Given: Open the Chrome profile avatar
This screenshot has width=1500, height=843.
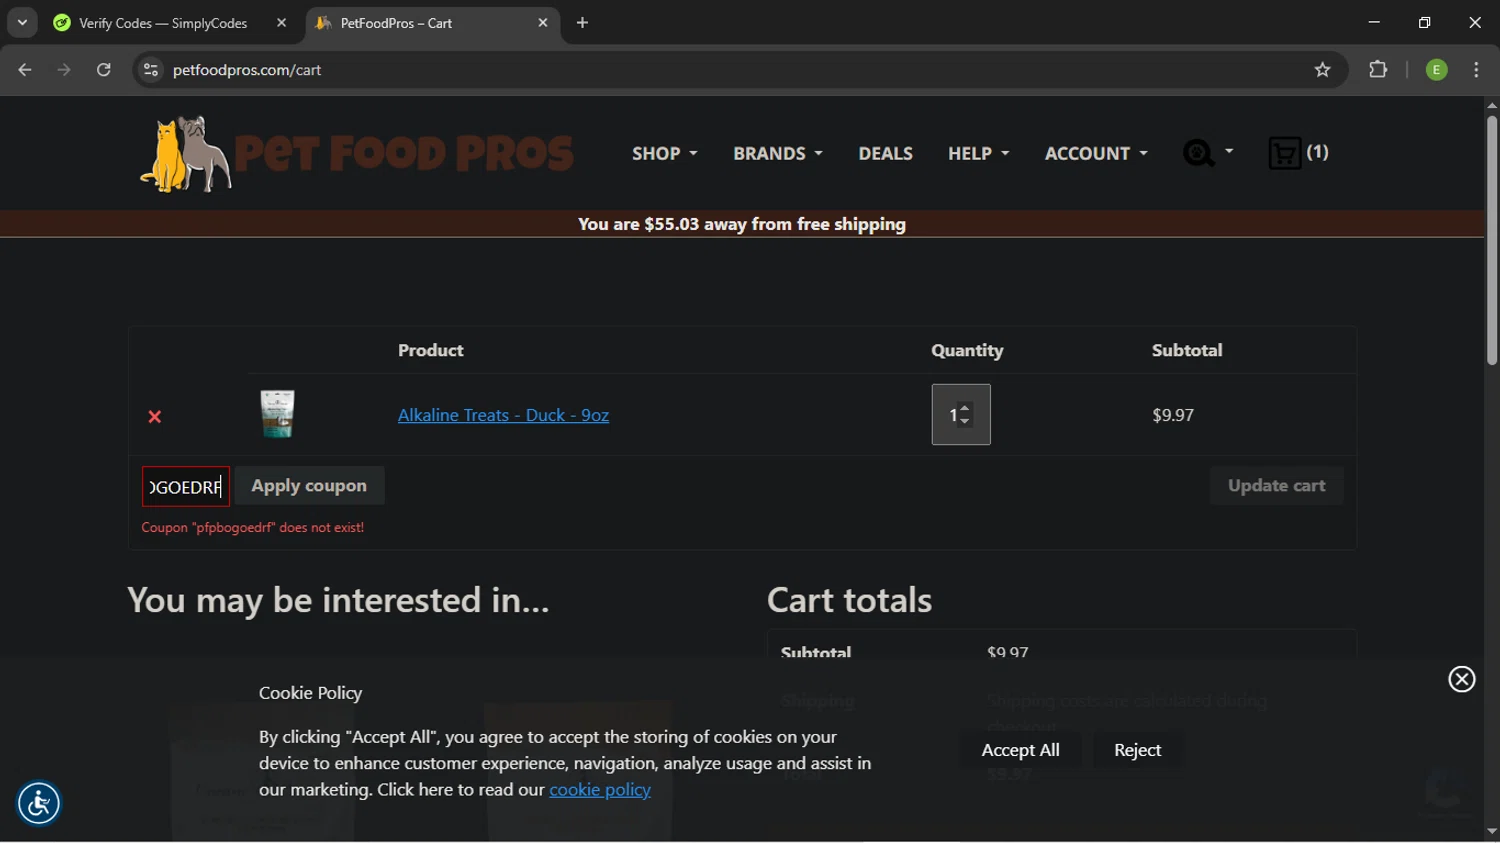Looking at the screenshot, I should tap(1436, 70).
